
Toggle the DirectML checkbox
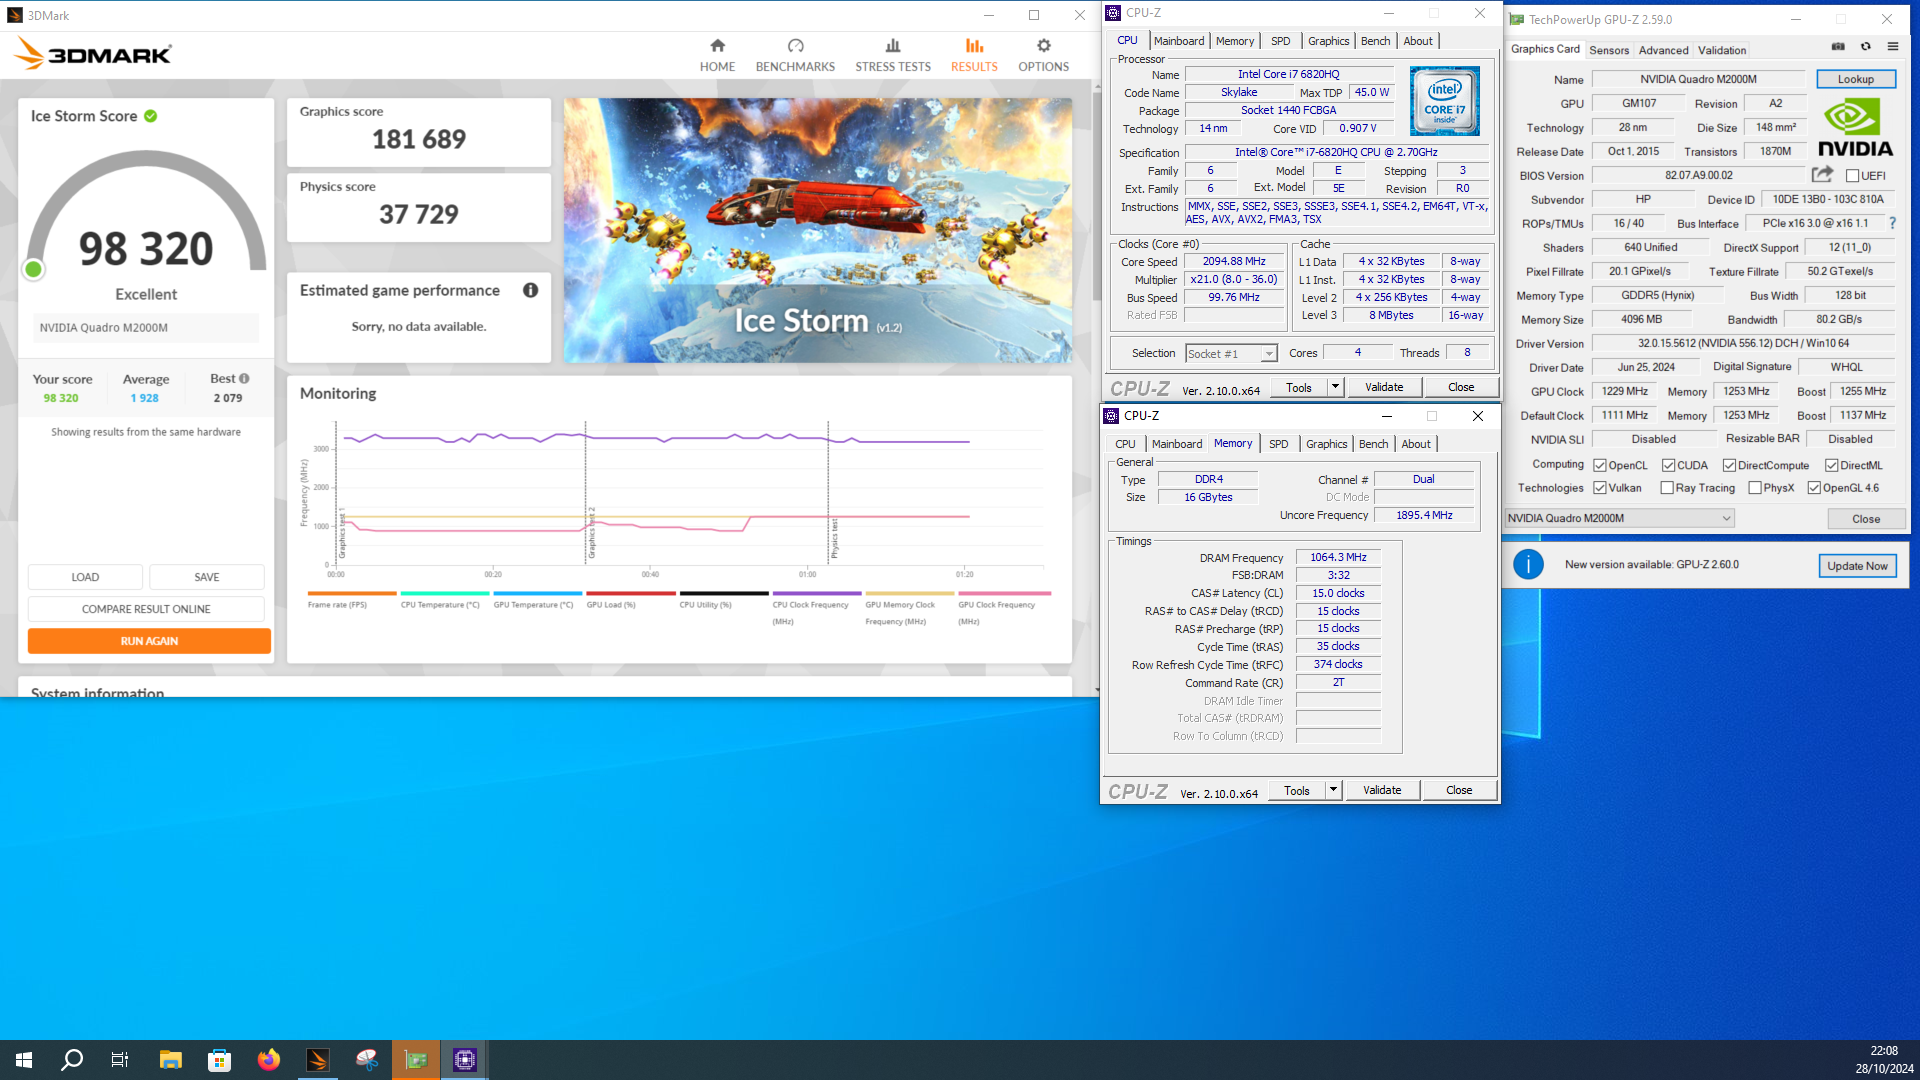coord(1831,465)
